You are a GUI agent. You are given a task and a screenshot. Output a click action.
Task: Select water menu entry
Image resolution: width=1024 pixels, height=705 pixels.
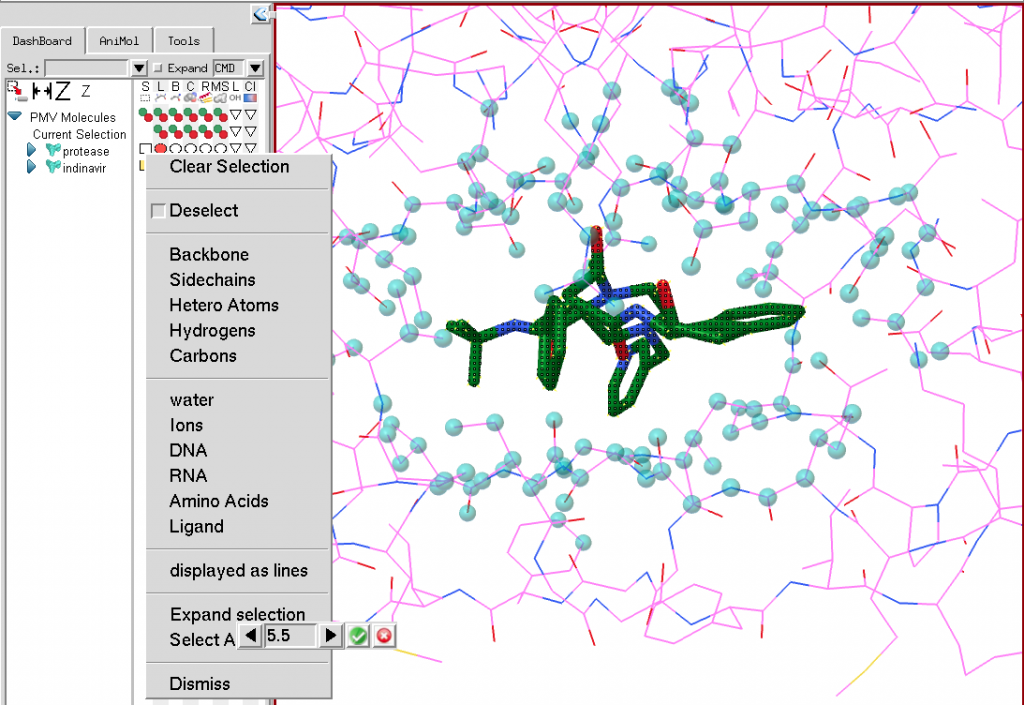pyautogui.click(x=191, y=400)
